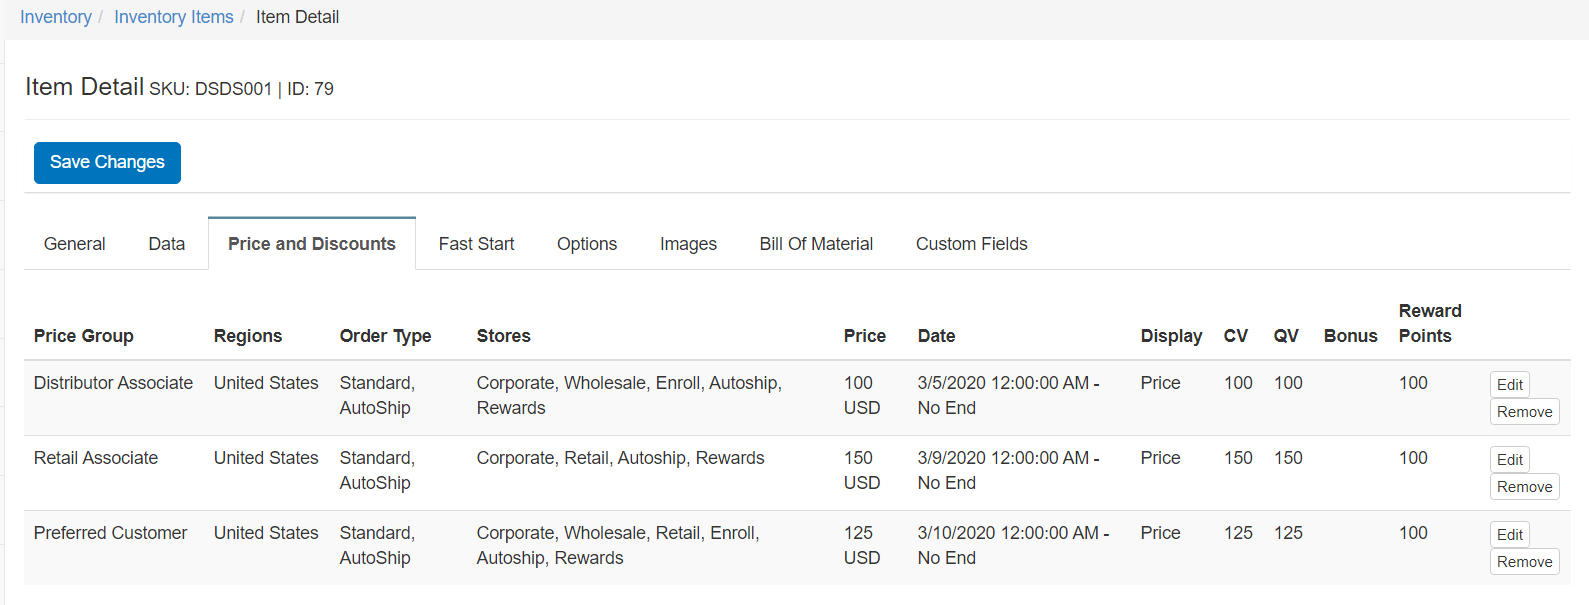Viewport: 1589px width, 605px height.
Task: Navigate to Inventory breadcrumb link
Action: (56, 17)
